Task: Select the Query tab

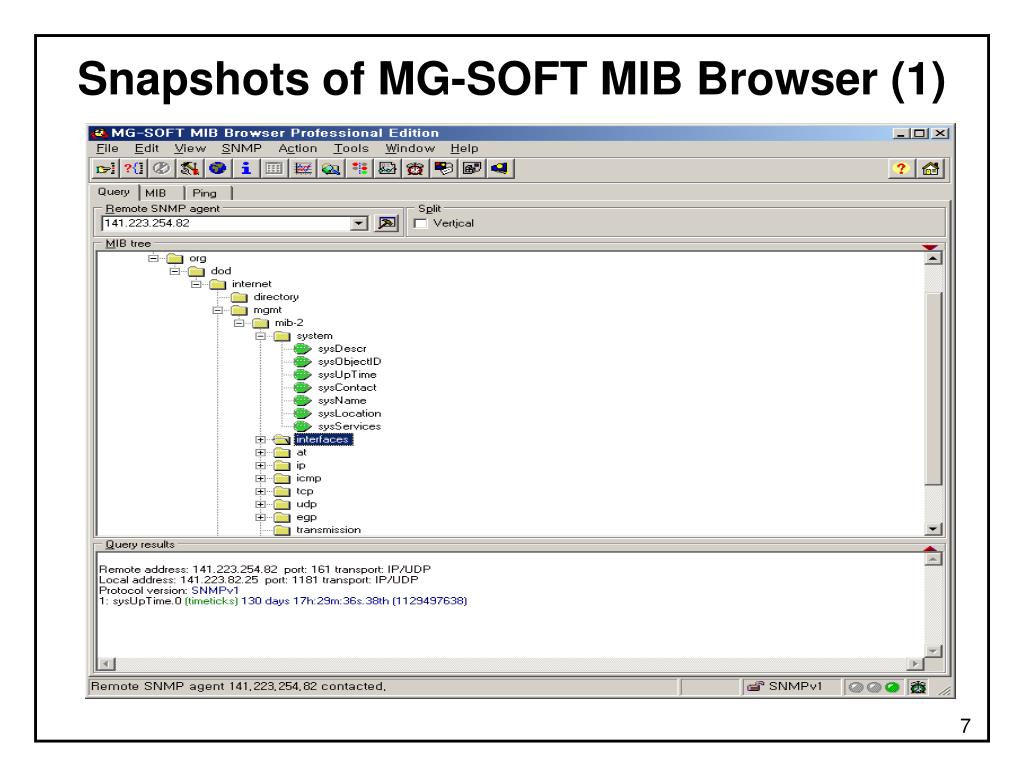Action: [x=114, y=192]
